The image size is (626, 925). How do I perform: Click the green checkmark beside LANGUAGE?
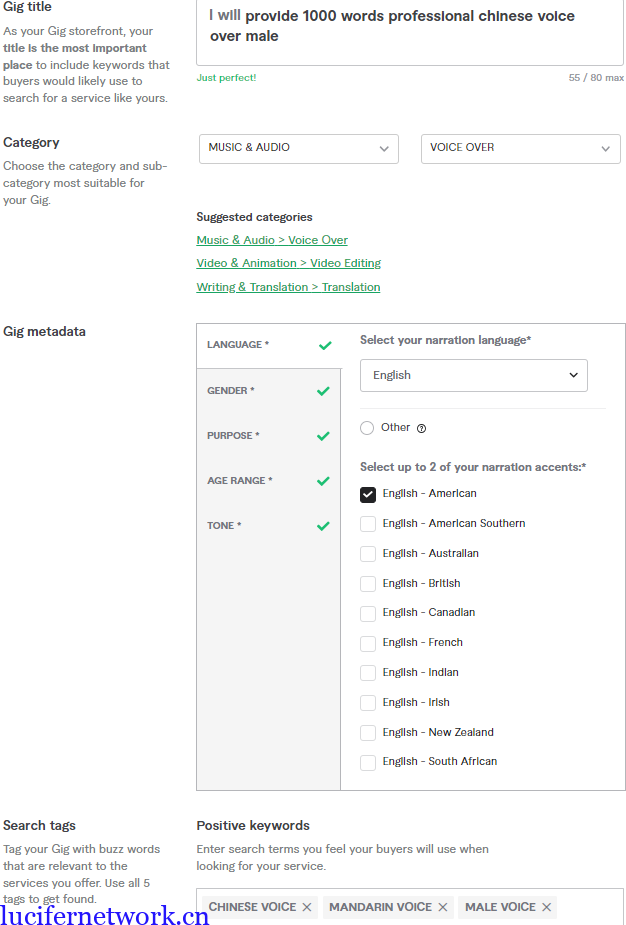point(325,345)
